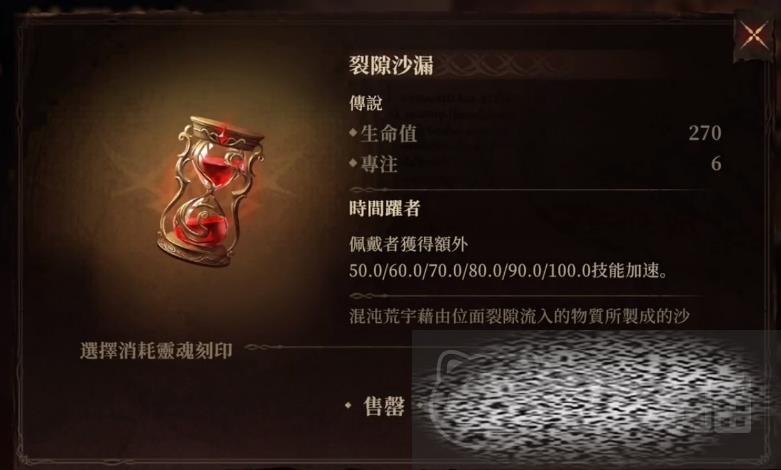This screenshot has height=470, width=781.
Task: Close the item detail panel
Action: 754,36
